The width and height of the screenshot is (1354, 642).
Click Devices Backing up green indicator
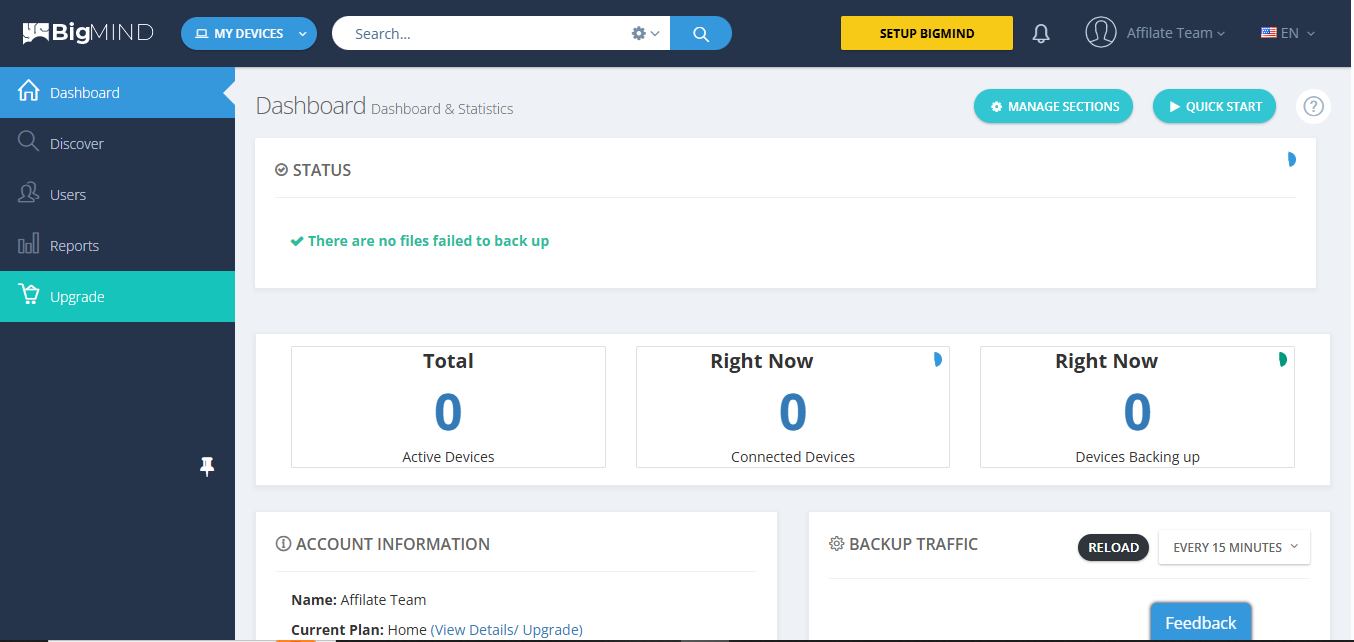coord(1282,359)
